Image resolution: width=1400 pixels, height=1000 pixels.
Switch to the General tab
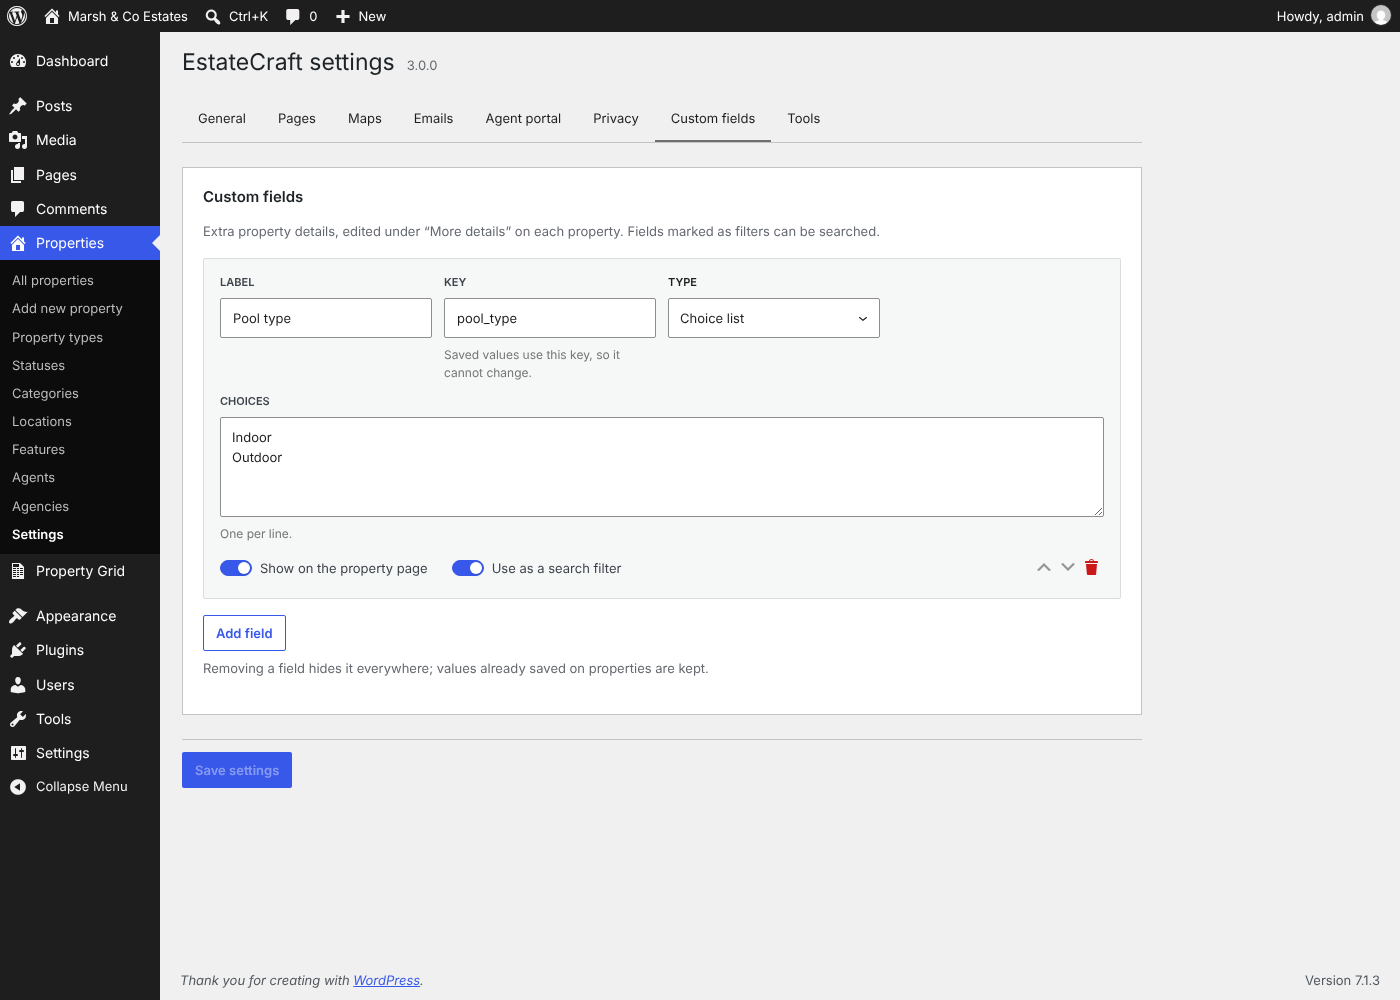[x=222, y=118]
